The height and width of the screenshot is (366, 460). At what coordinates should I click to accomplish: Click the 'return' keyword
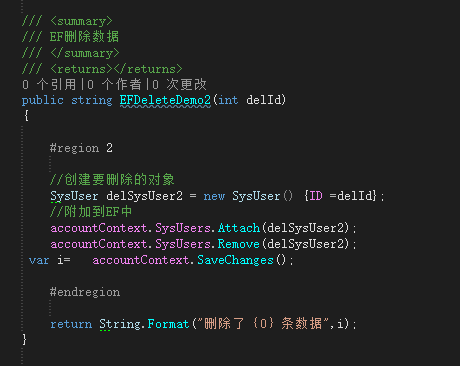click(x=71, y=324)
